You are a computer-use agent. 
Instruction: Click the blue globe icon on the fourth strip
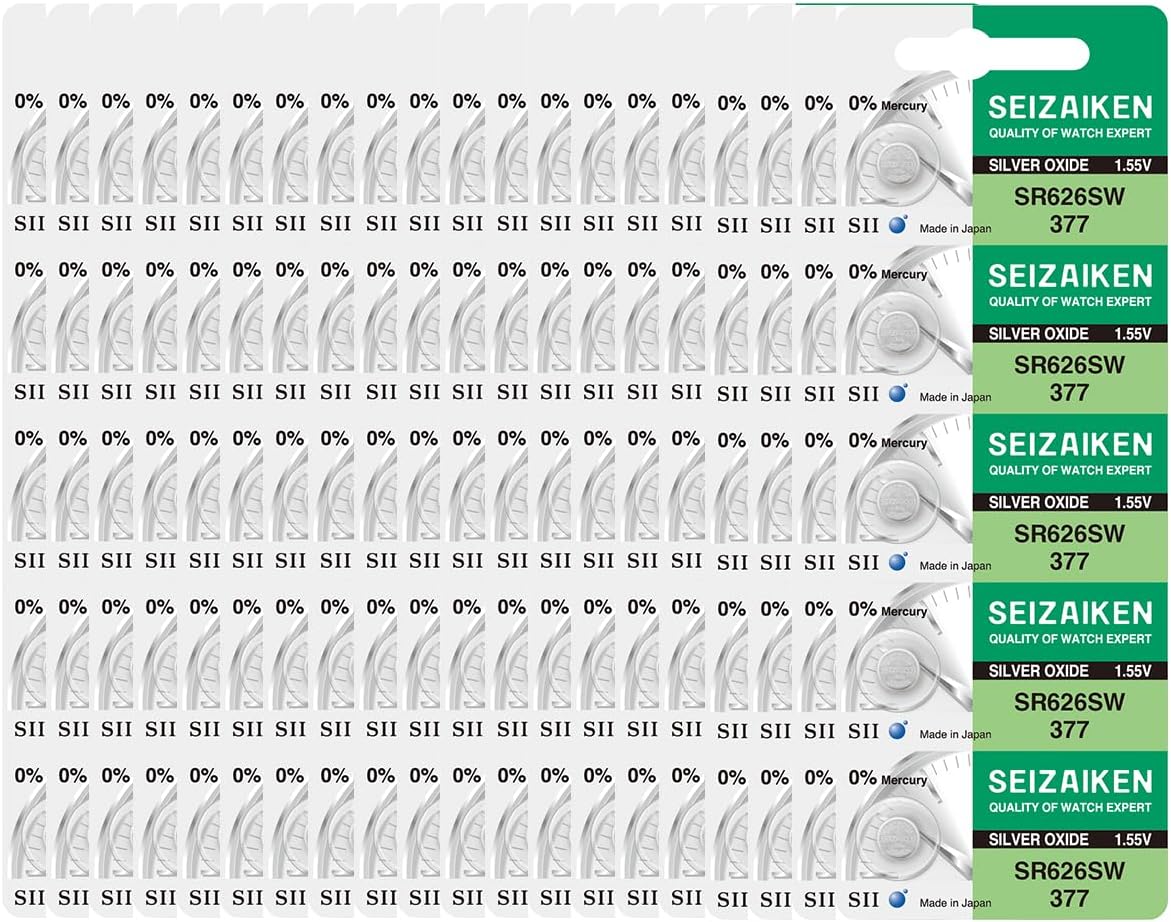(x=898, y=730)
